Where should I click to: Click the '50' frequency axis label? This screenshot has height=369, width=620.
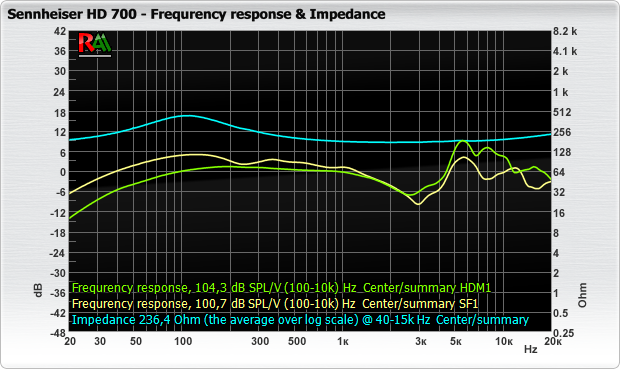[136, 341]
